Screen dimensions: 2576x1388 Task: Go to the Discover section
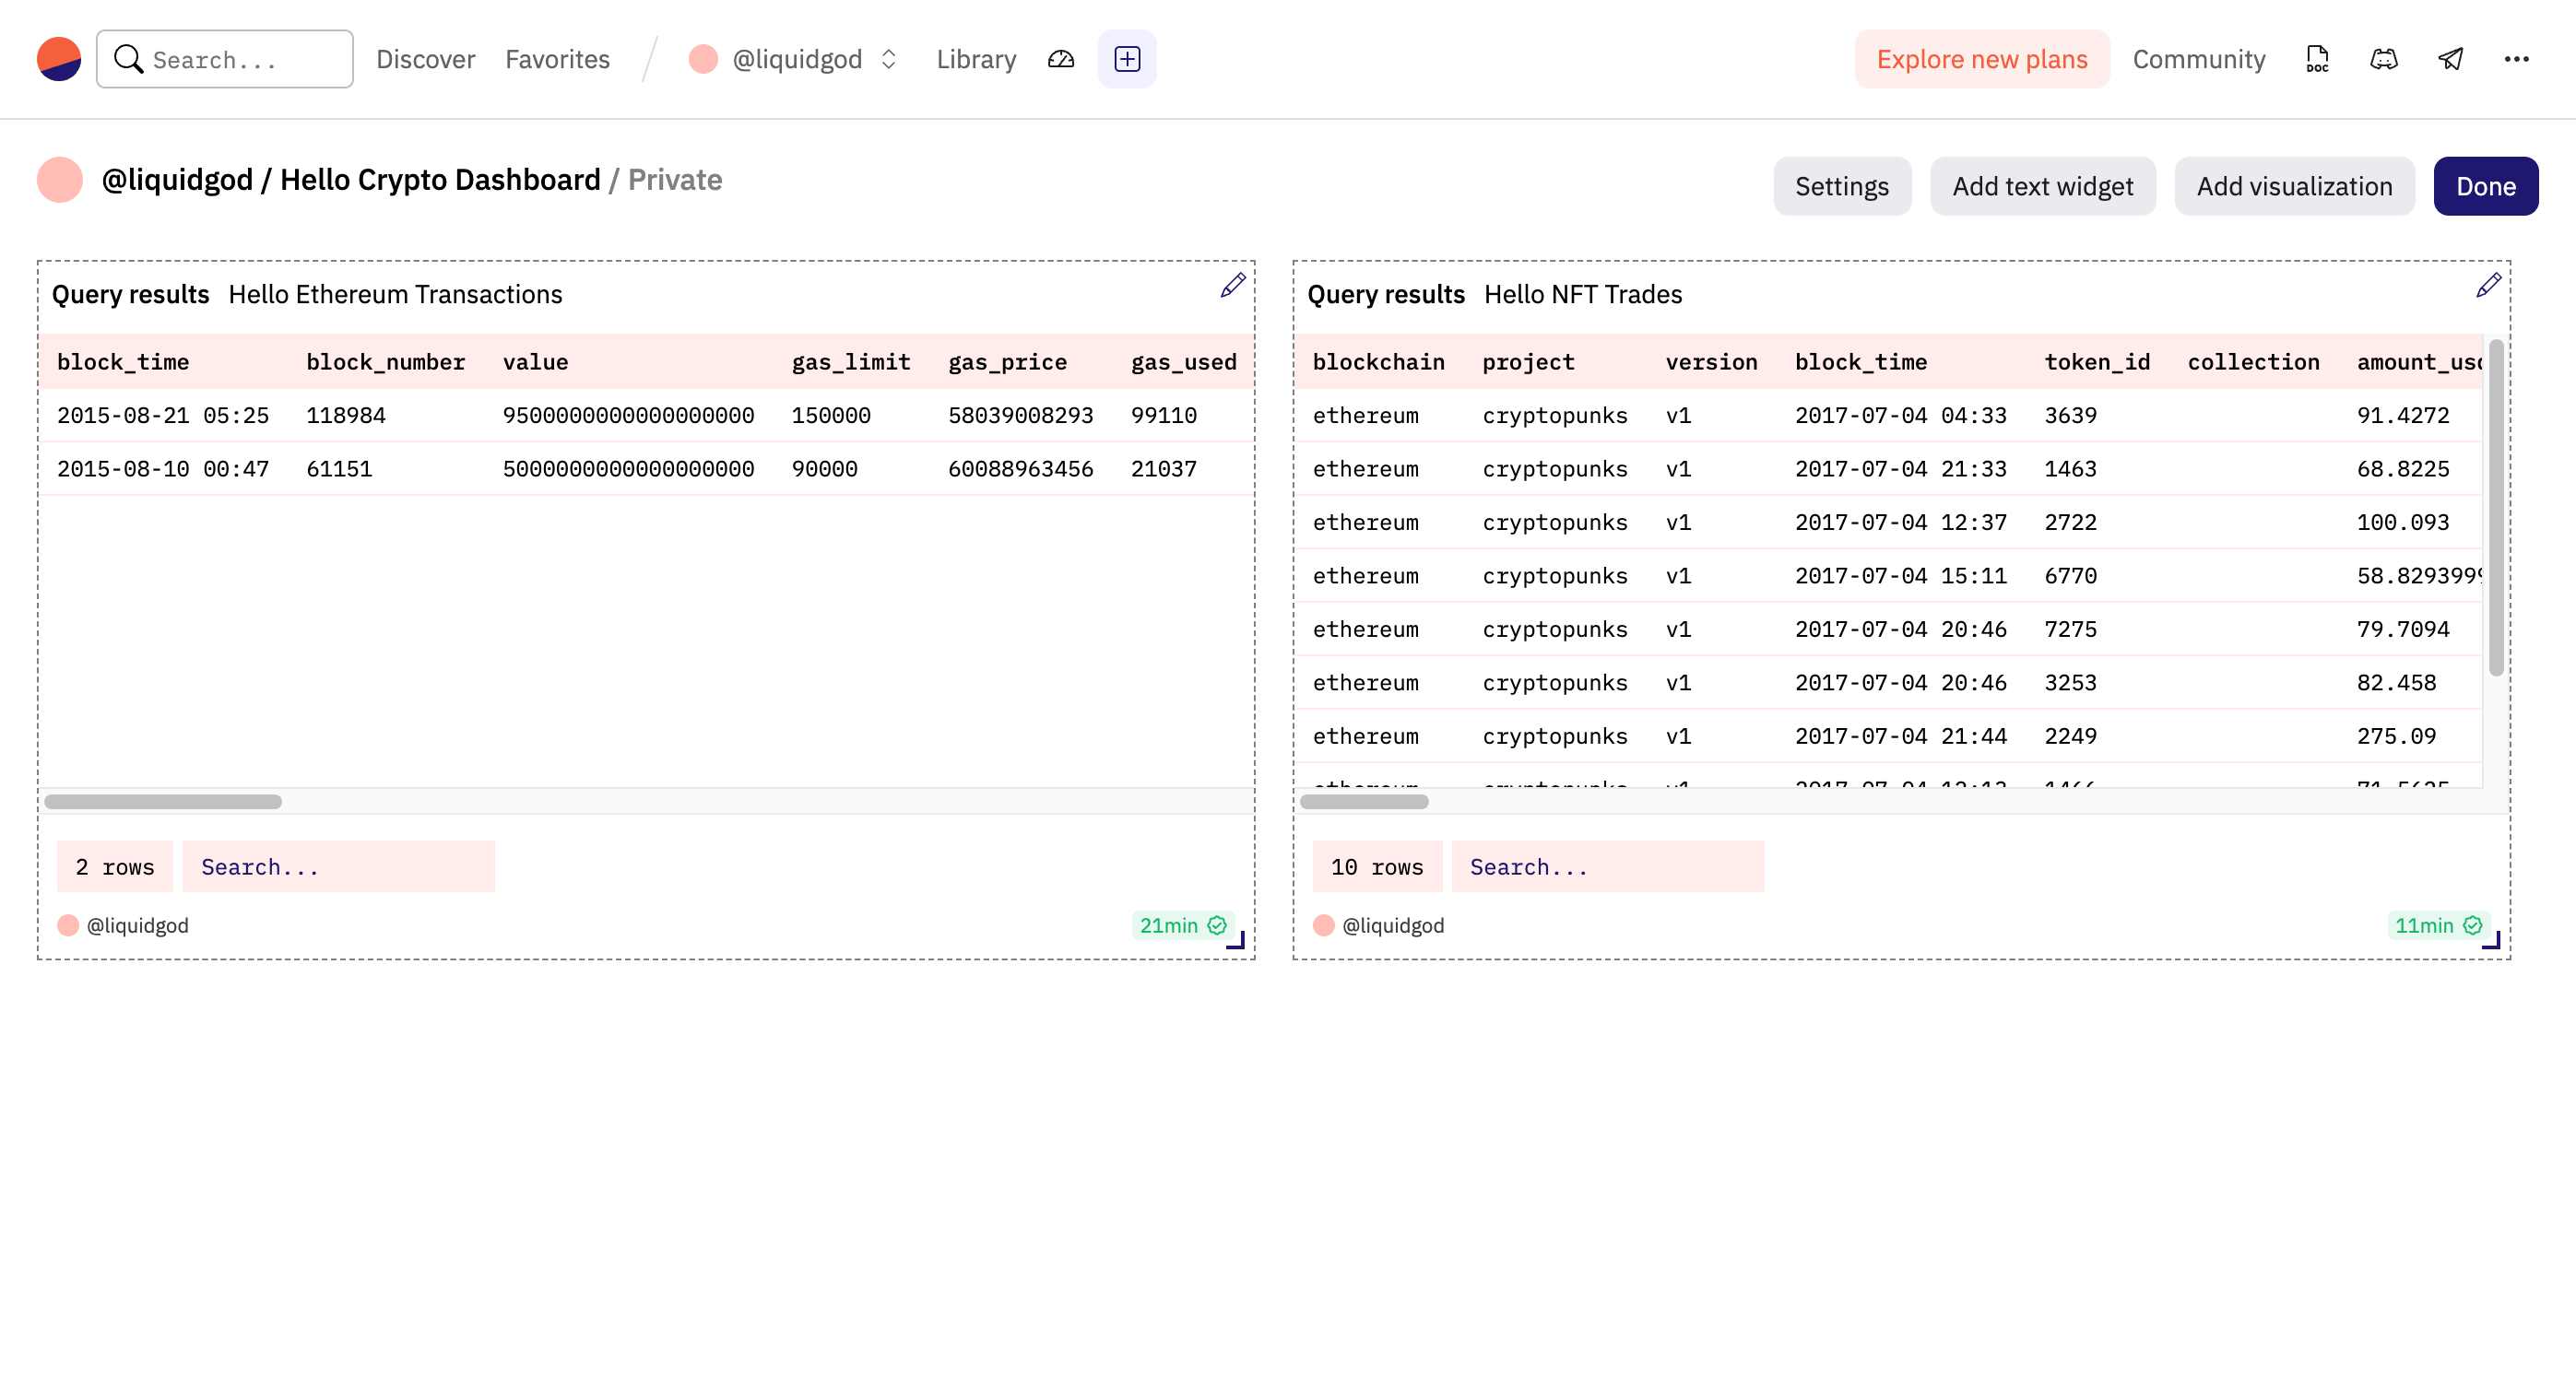pyautogui.click(x=424, y=59)
